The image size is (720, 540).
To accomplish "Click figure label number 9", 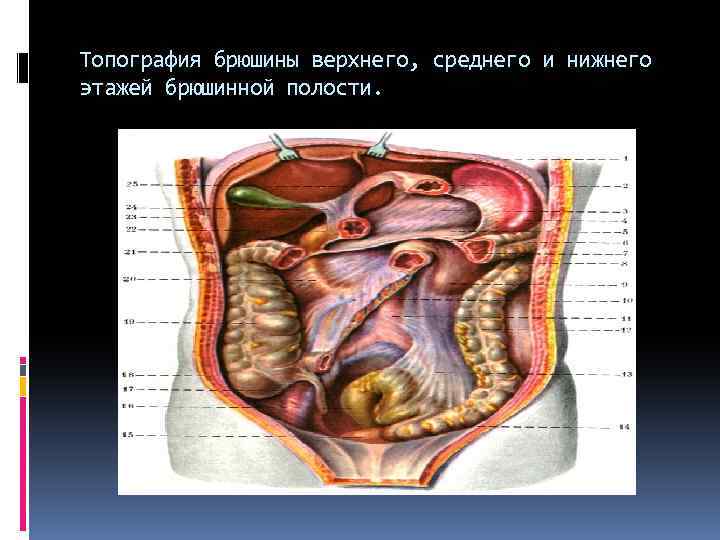I will (x=624, y=285).
